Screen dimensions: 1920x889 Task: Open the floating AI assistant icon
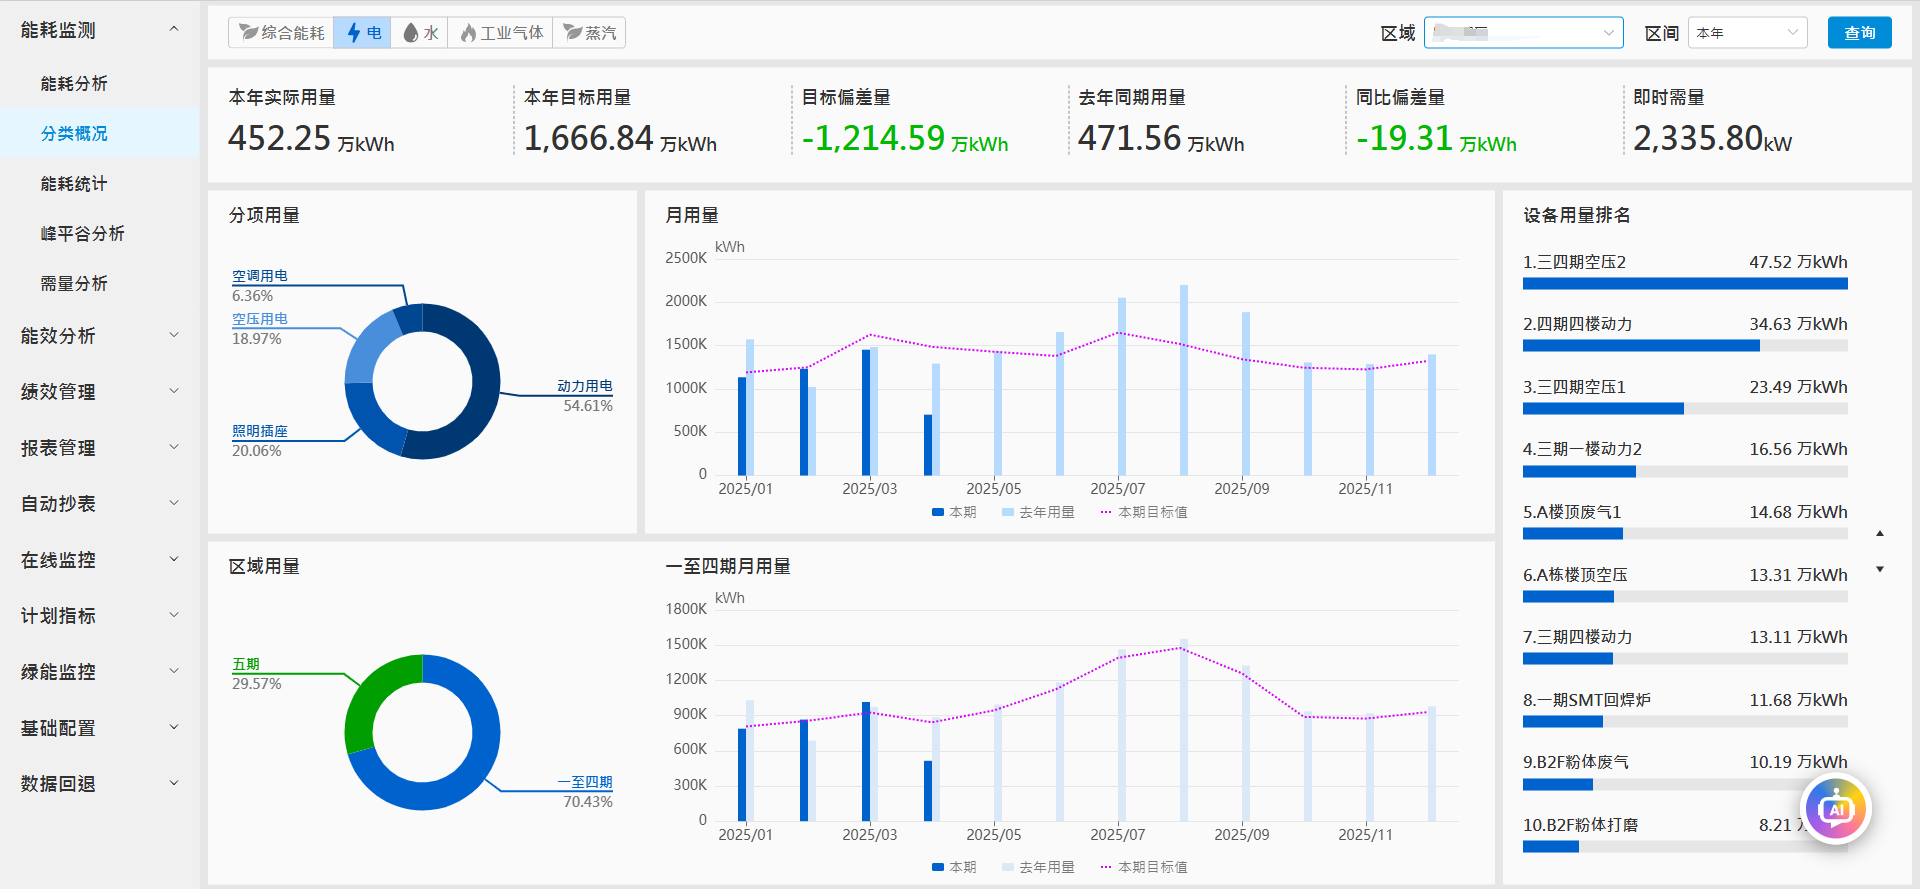(1835, 809)
